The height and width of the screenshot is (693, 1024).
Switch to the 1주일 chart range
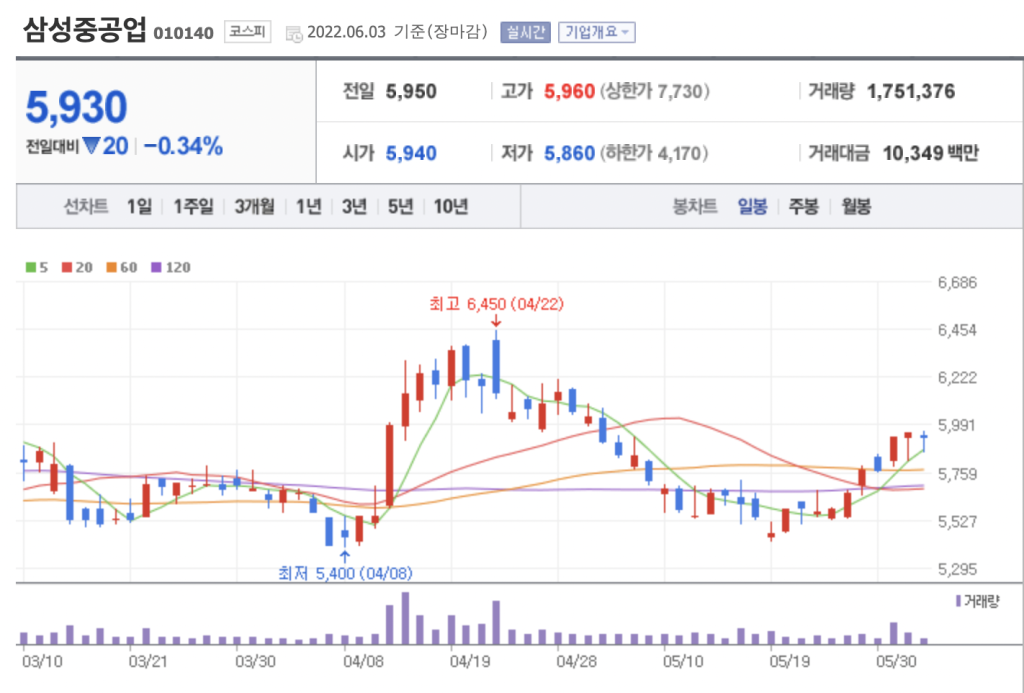[193, 207]
